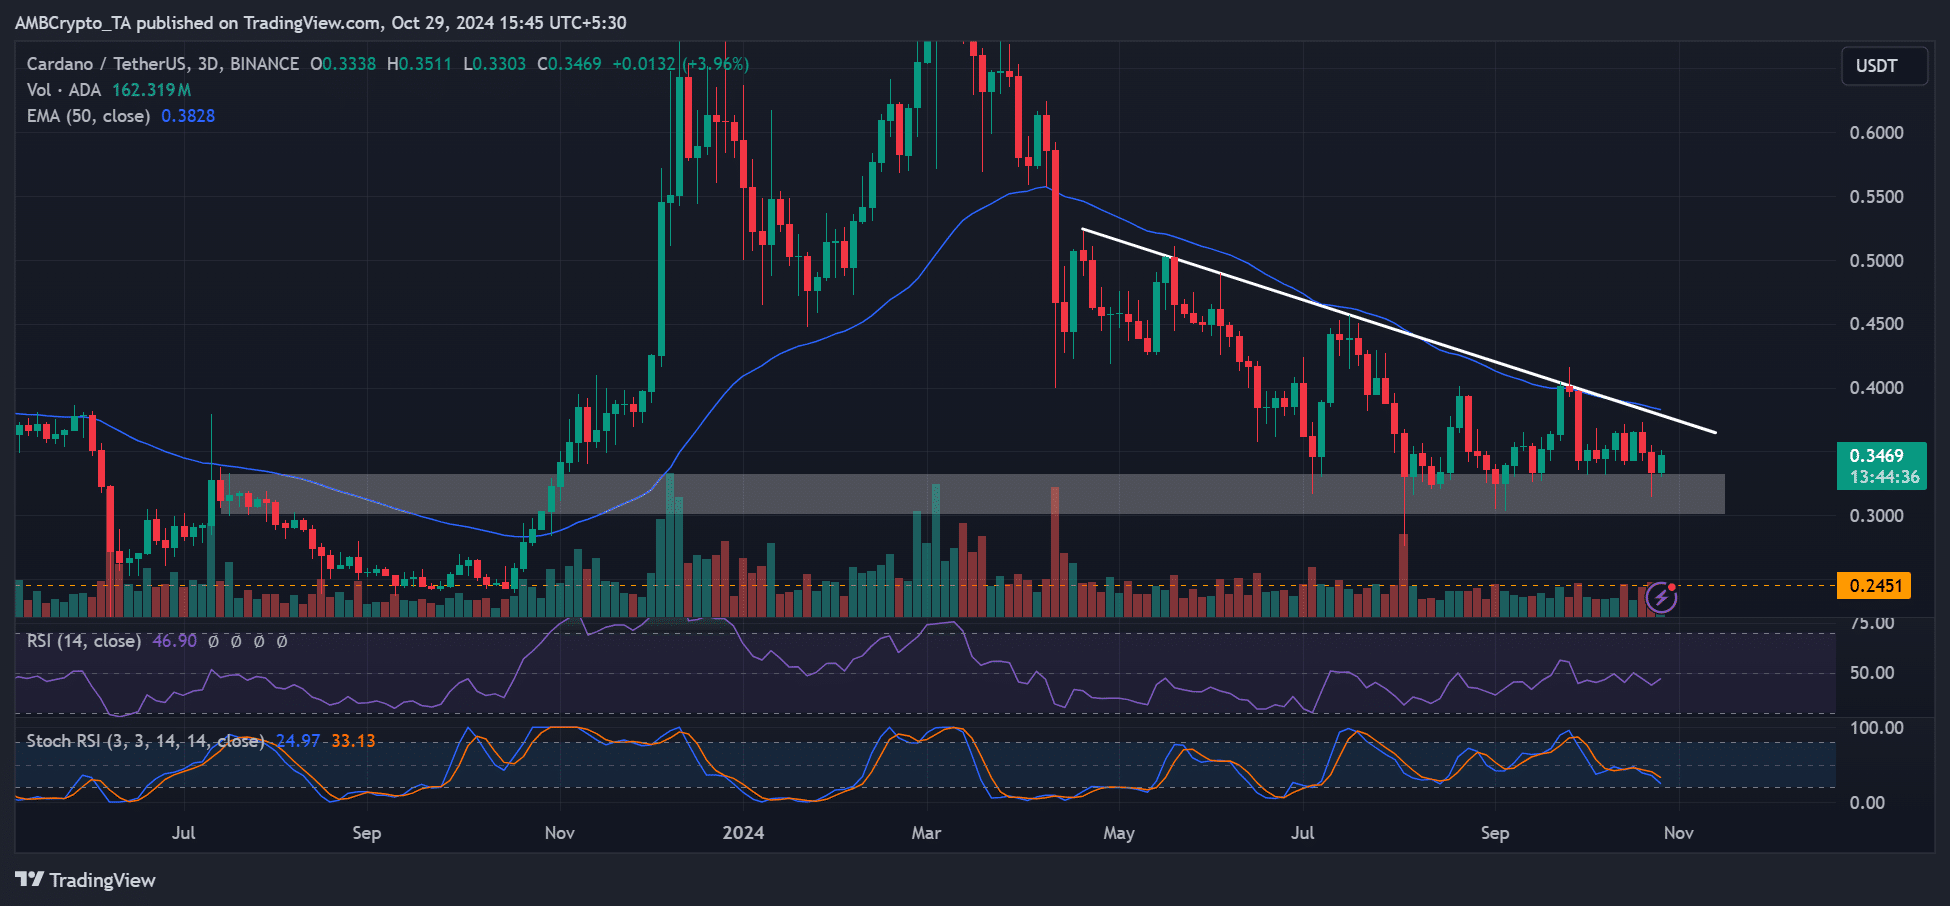
Task: Click the Mar label on the time axis
Action: (926, 833)
